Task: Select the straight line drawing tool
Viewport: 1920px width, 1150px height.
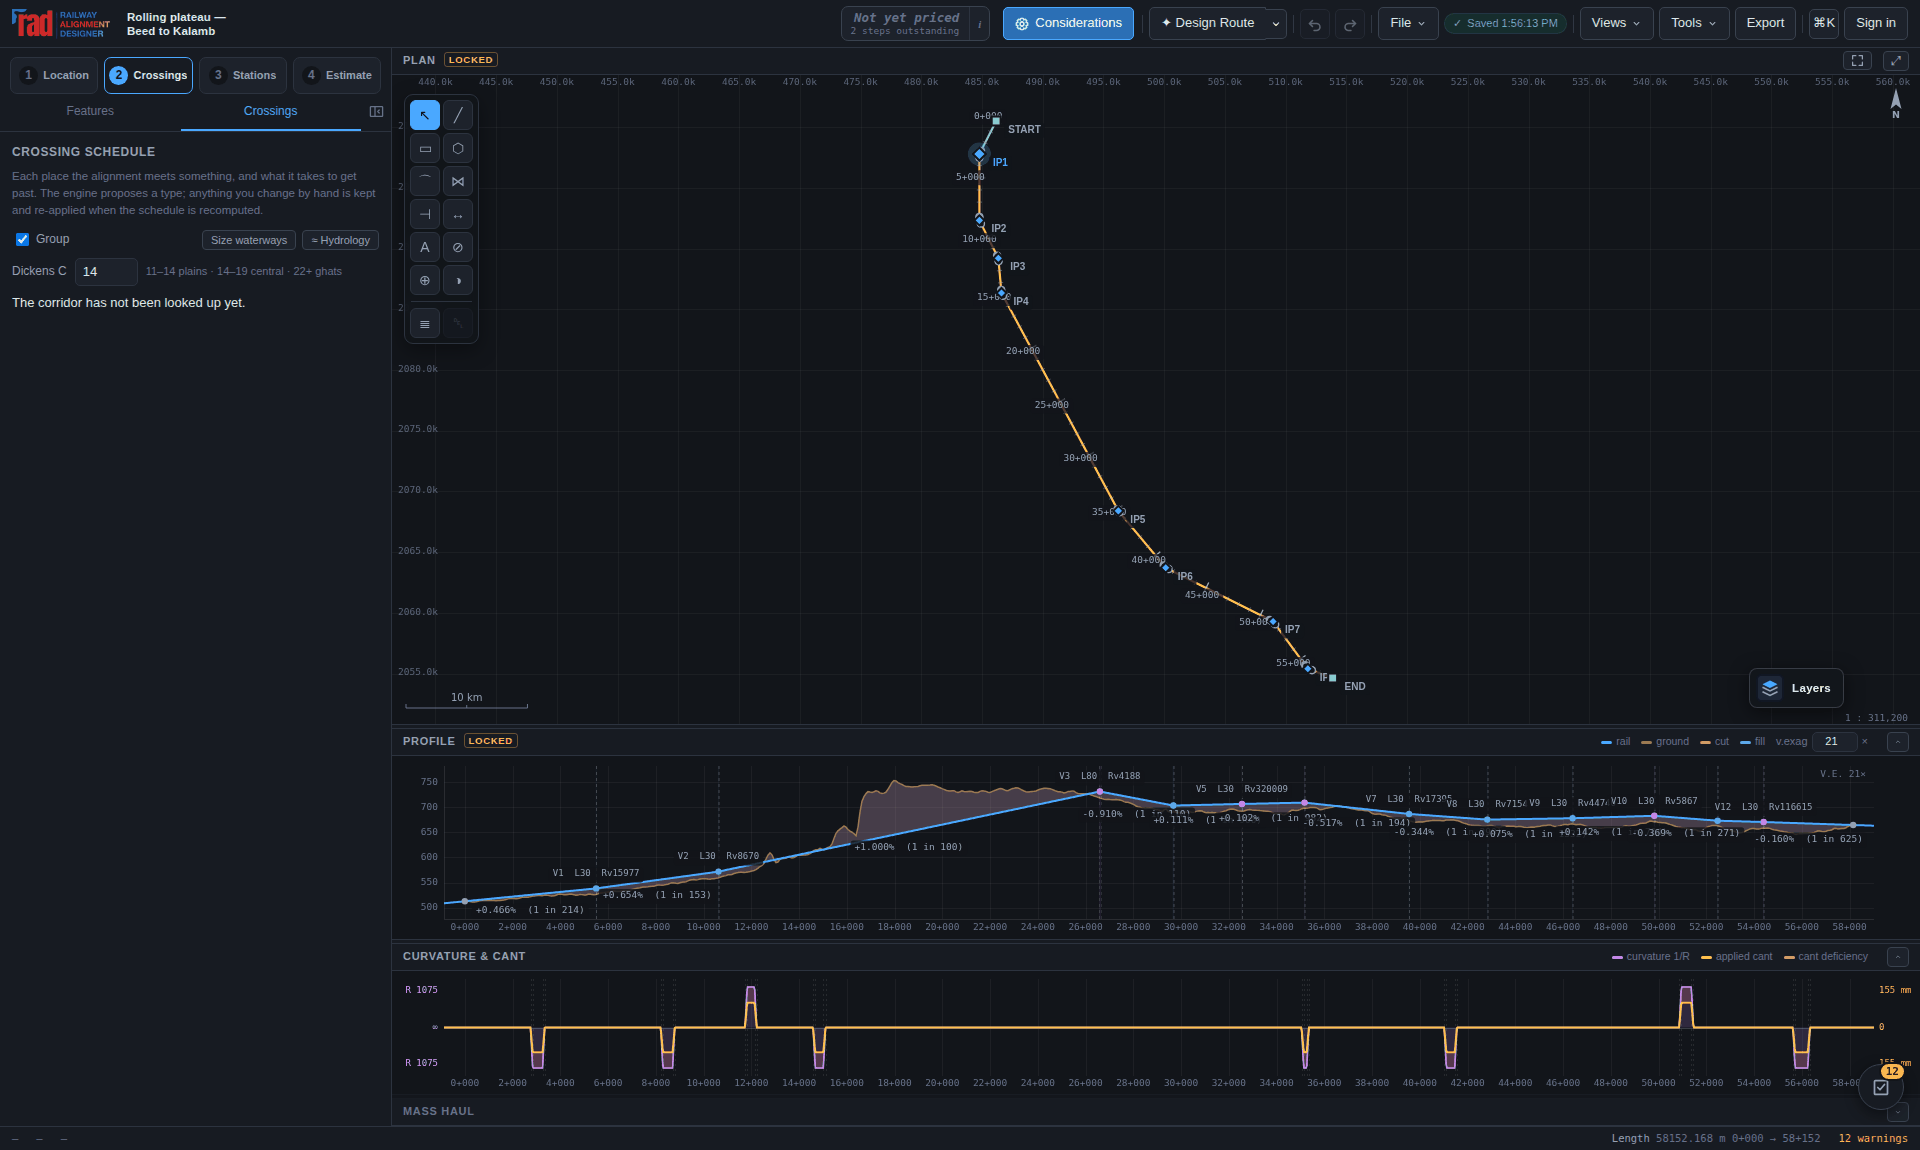Action: [458, 115]
